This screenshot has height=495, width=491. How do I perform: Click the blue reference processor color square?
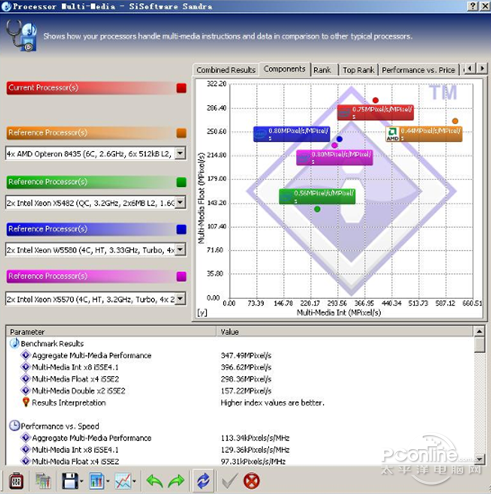click(x=181, y=229)
